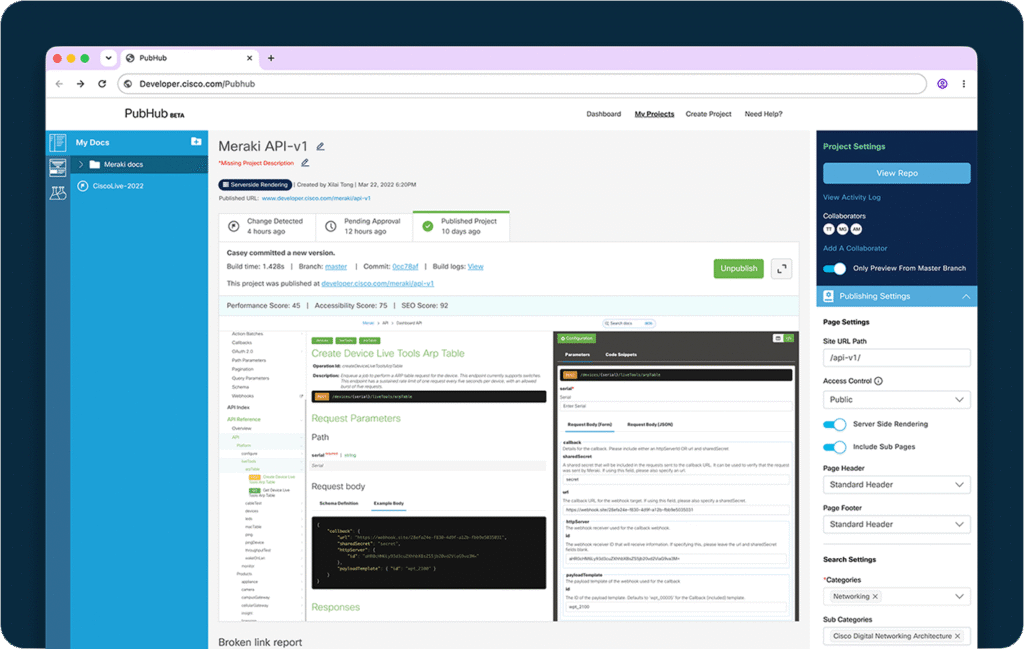The image size is (1024, 649).
Task: Select Schema Definition tab in preview
Action: click(x=338, y=503)
